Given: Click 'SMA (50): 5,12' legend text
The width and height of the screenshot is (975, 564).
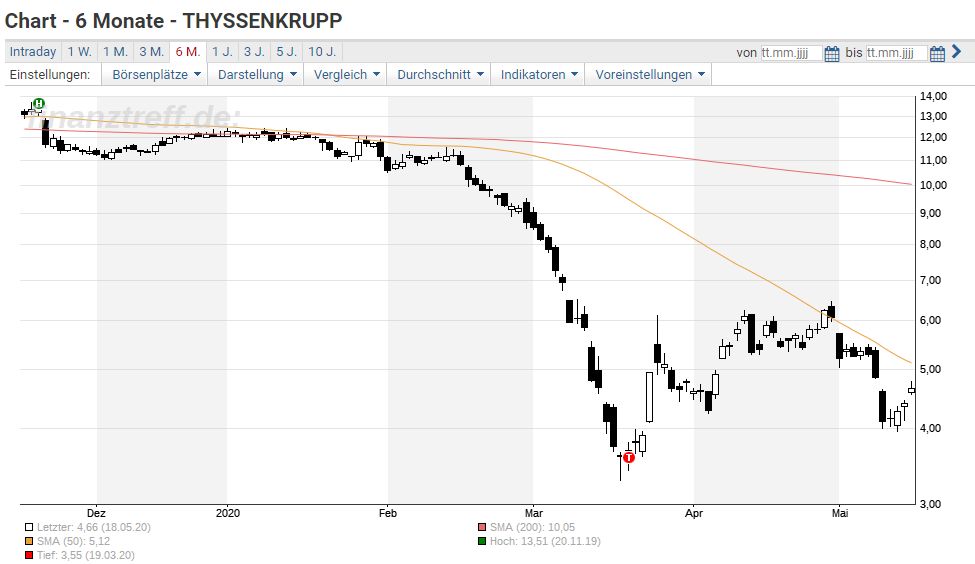Looking at the screenshot, I should tap(73, 542).
